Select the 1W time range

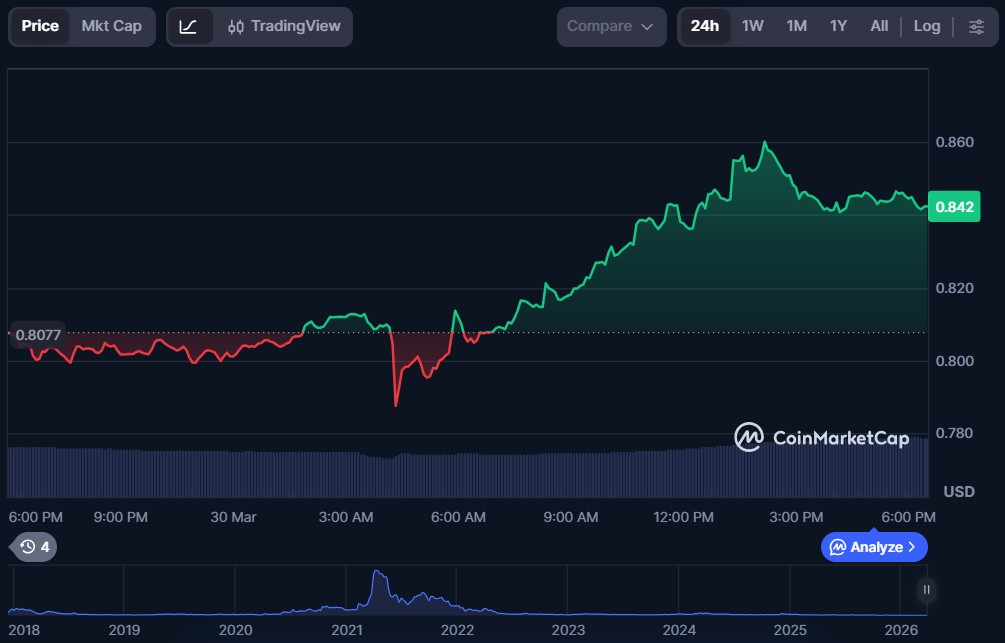752,27
